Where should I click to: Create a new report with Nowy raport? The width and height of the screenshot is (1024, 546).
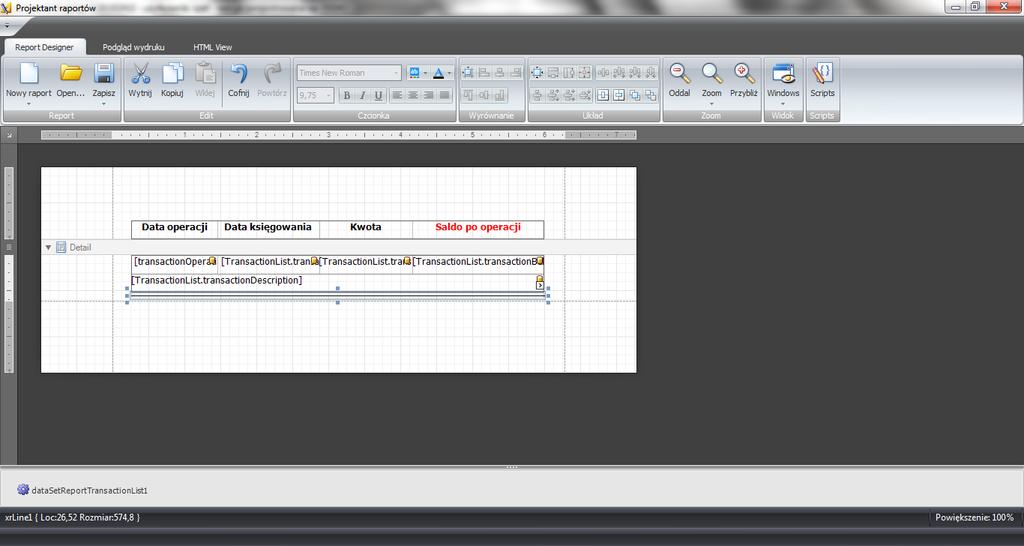click(29, 80)
